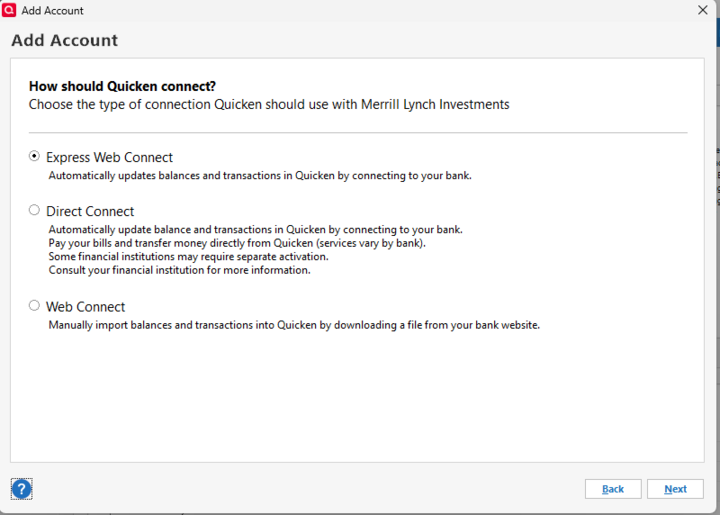Click the 'Manually import balances' description text

(294, 325)
